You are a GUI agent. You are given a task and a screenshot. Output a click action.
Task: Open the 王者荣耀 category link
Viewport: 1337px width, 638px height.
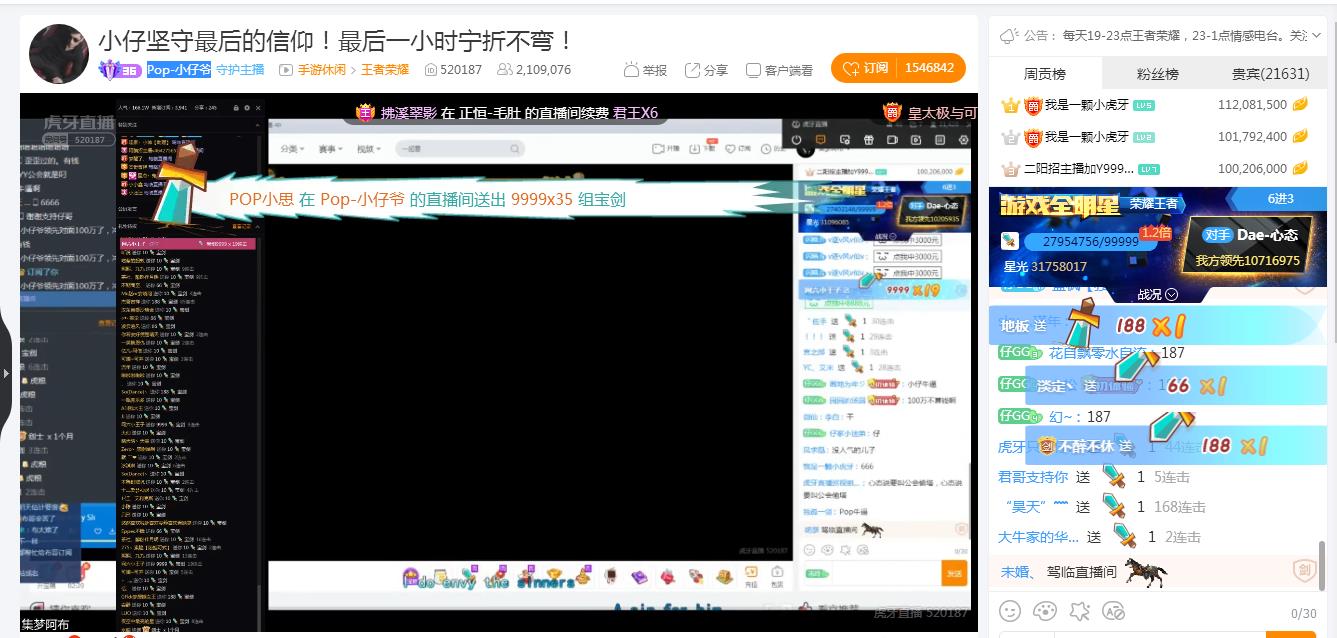tap(385, 70)
